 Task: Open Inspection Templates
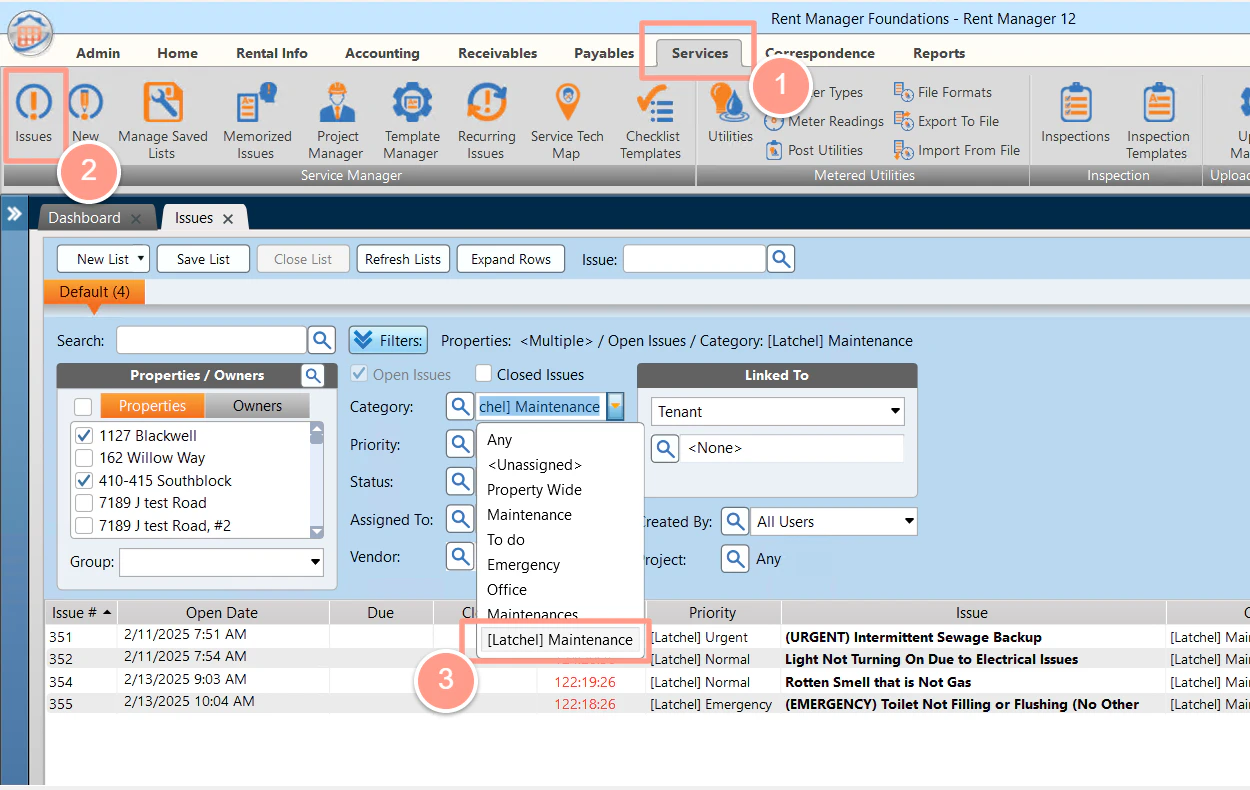pyautogui.click(x=1157, y=120)
